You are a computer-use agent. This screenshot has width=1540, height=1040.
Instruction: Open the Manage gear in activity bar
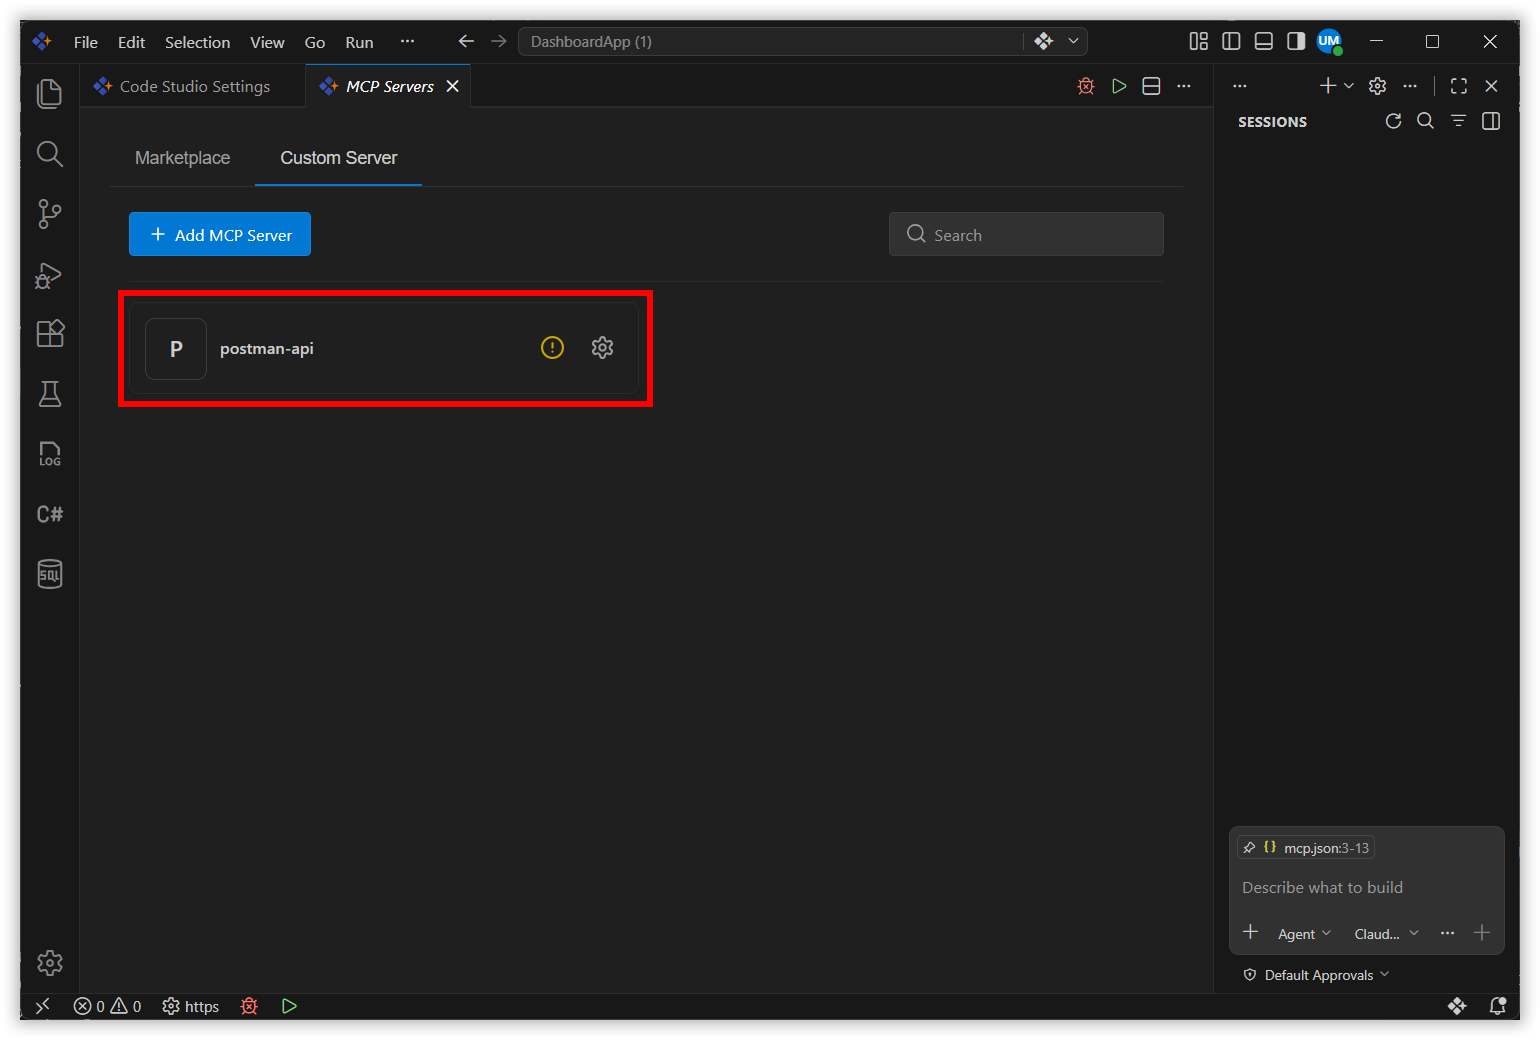coord(49,963)
